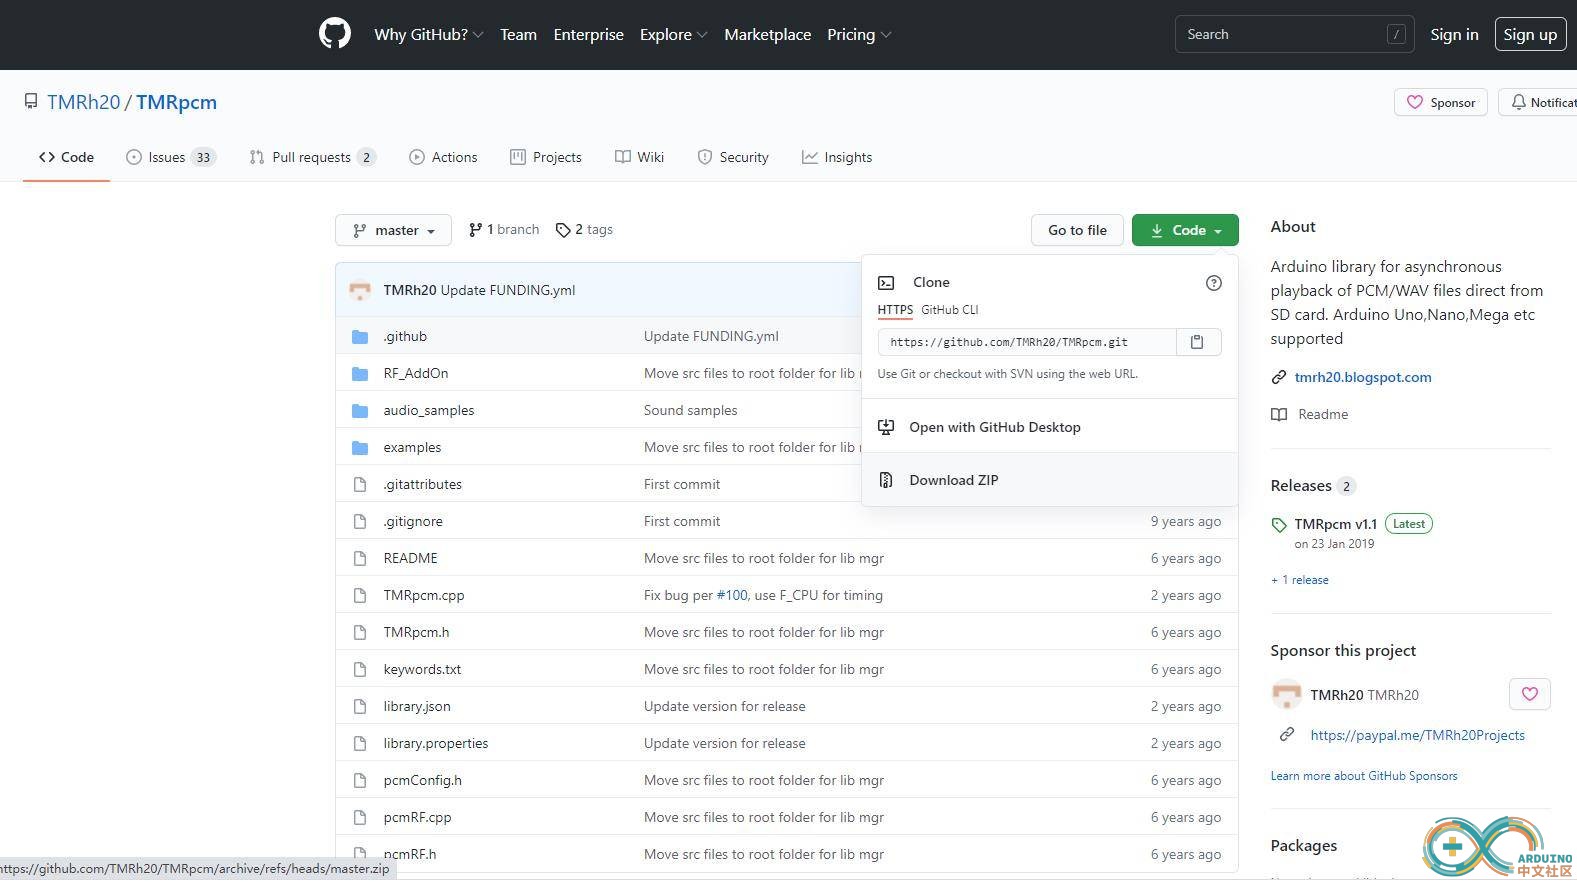
Task: Click the Sponsor button at top
Action: point(1441,102)
